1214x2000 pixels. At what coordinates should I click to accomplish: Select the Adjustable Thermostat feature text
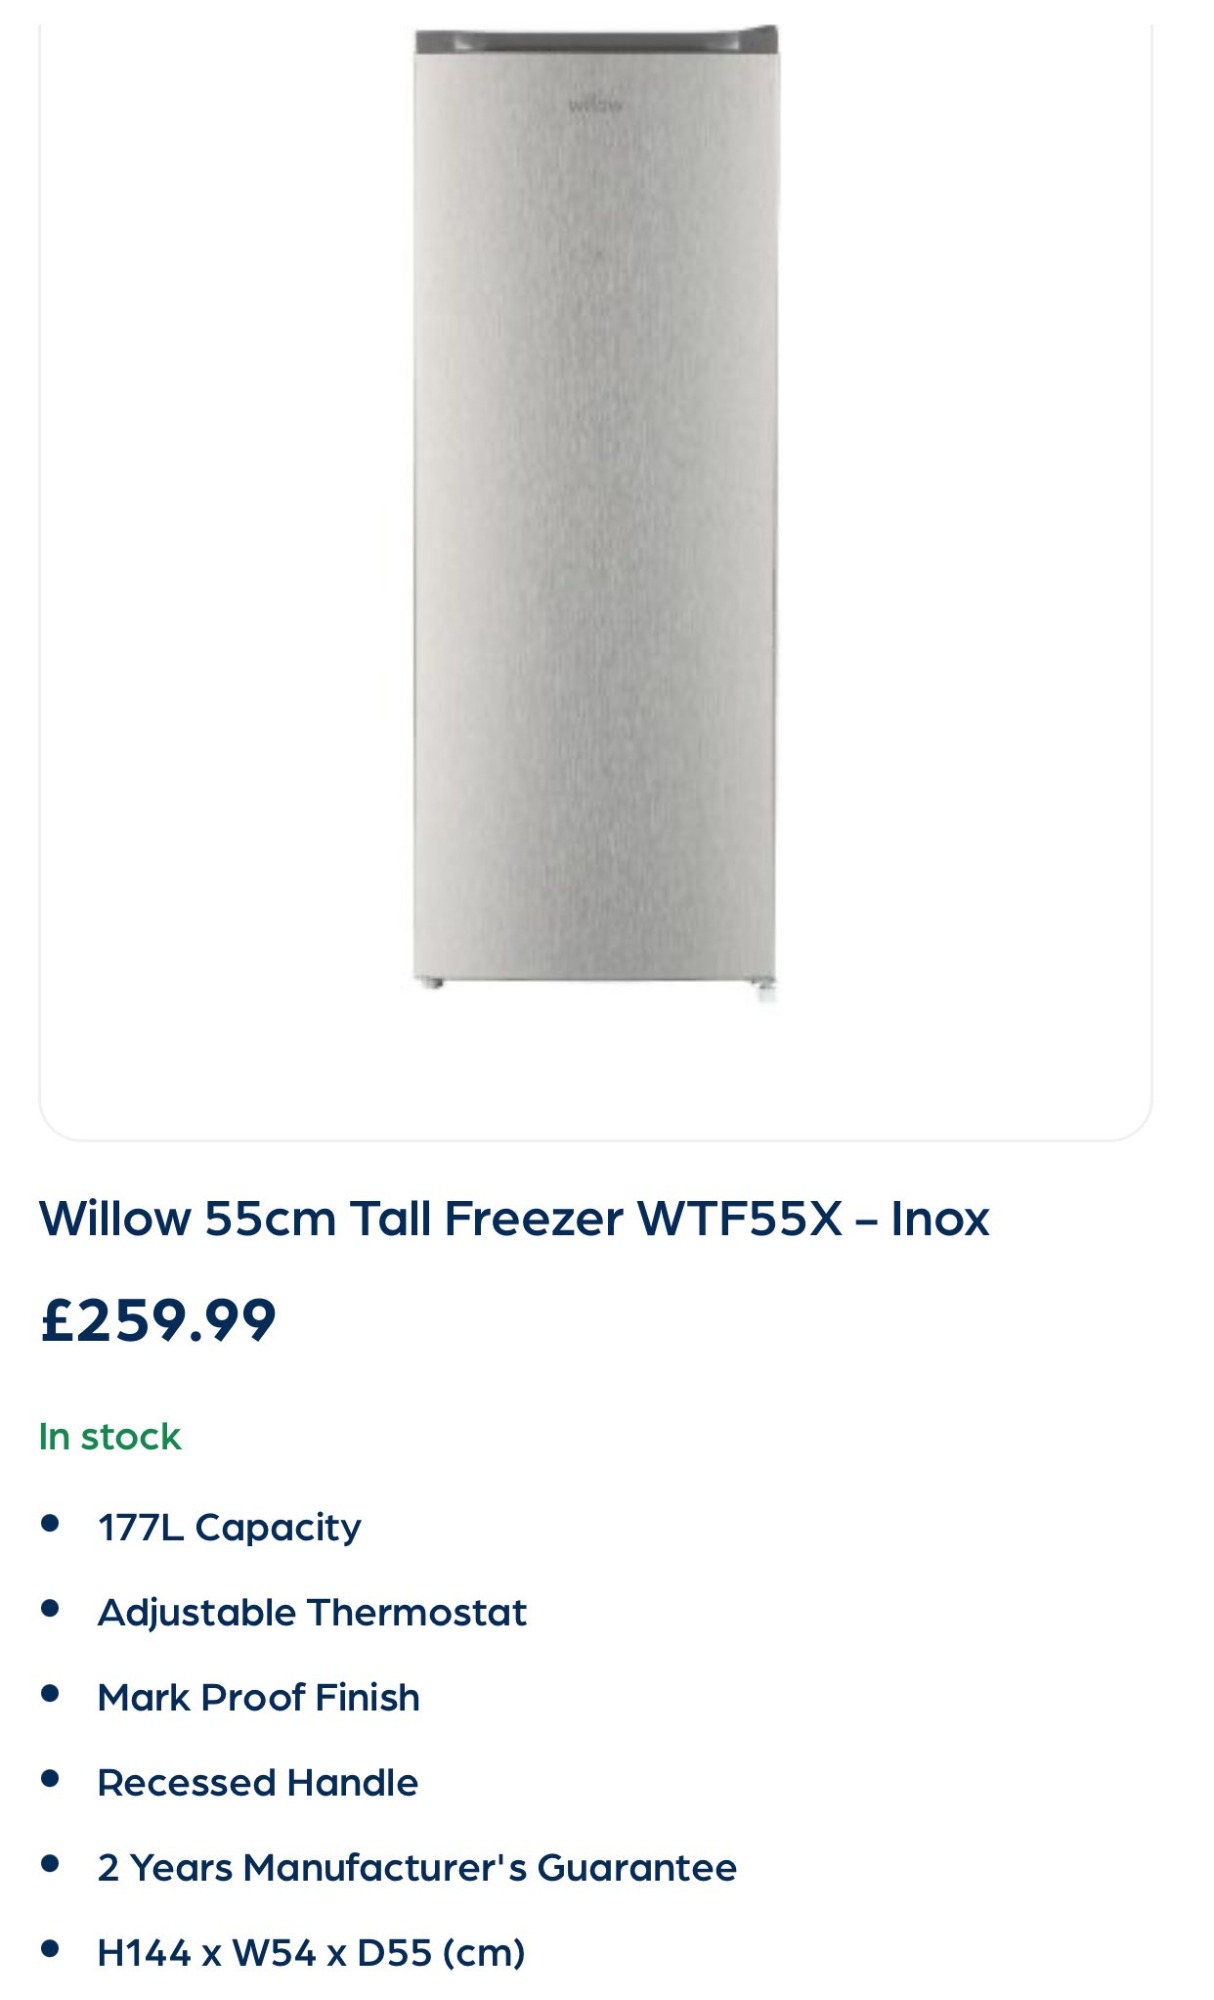click(x=312, y=1612)
